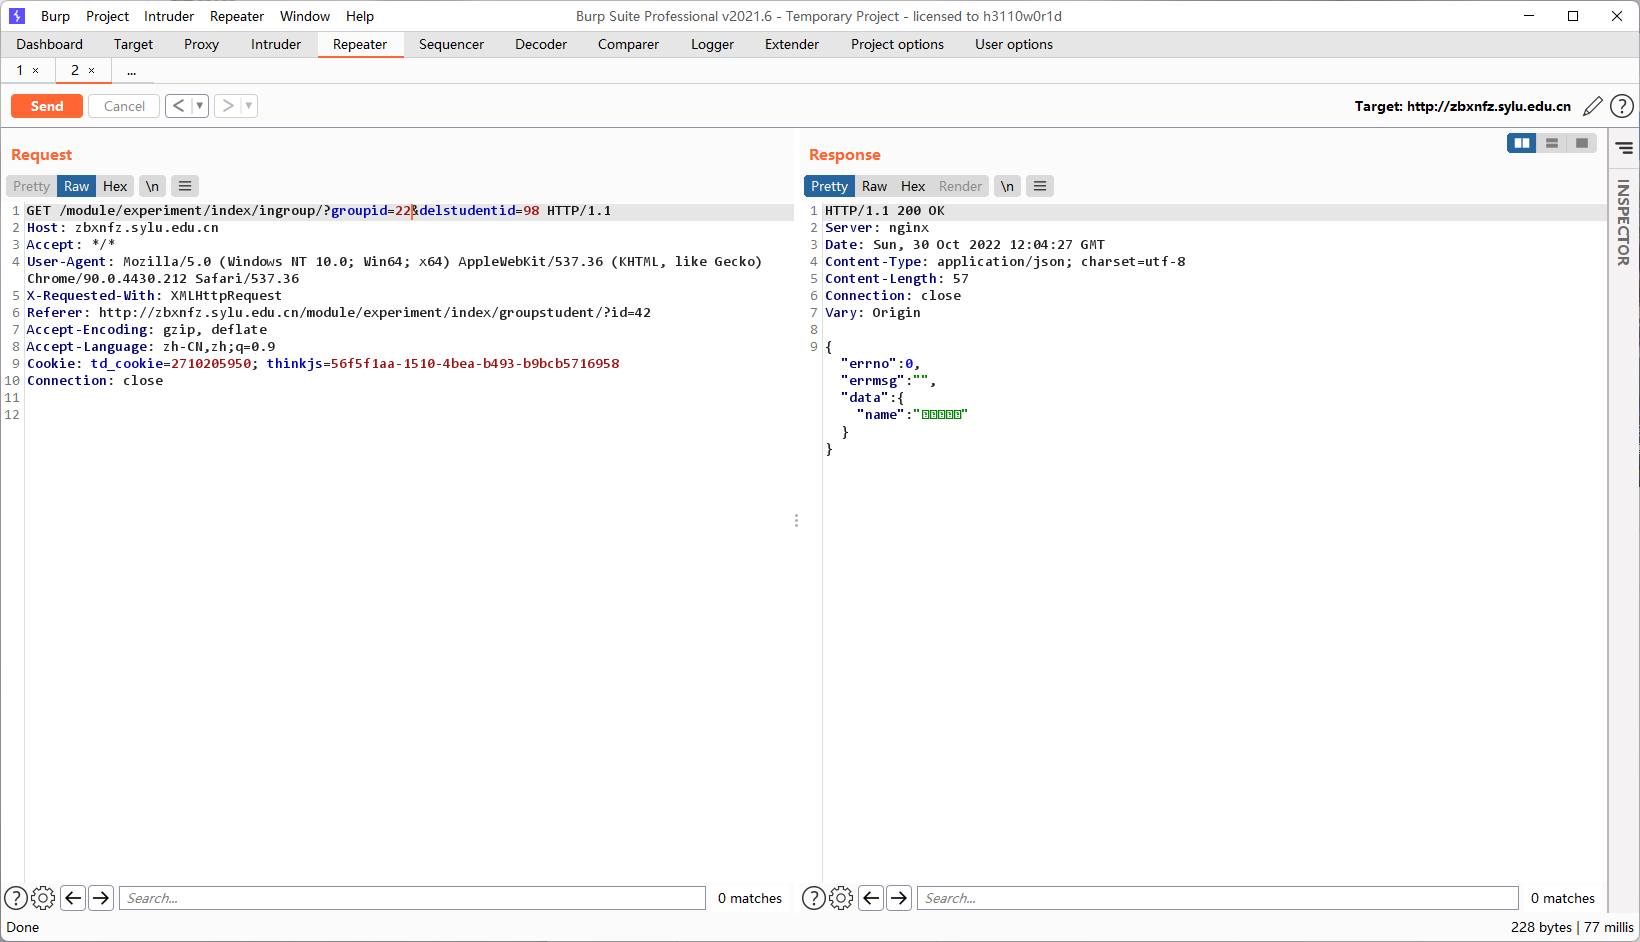Switch response view to Hex
The image size is (1640, 942).
coord(913,186)
